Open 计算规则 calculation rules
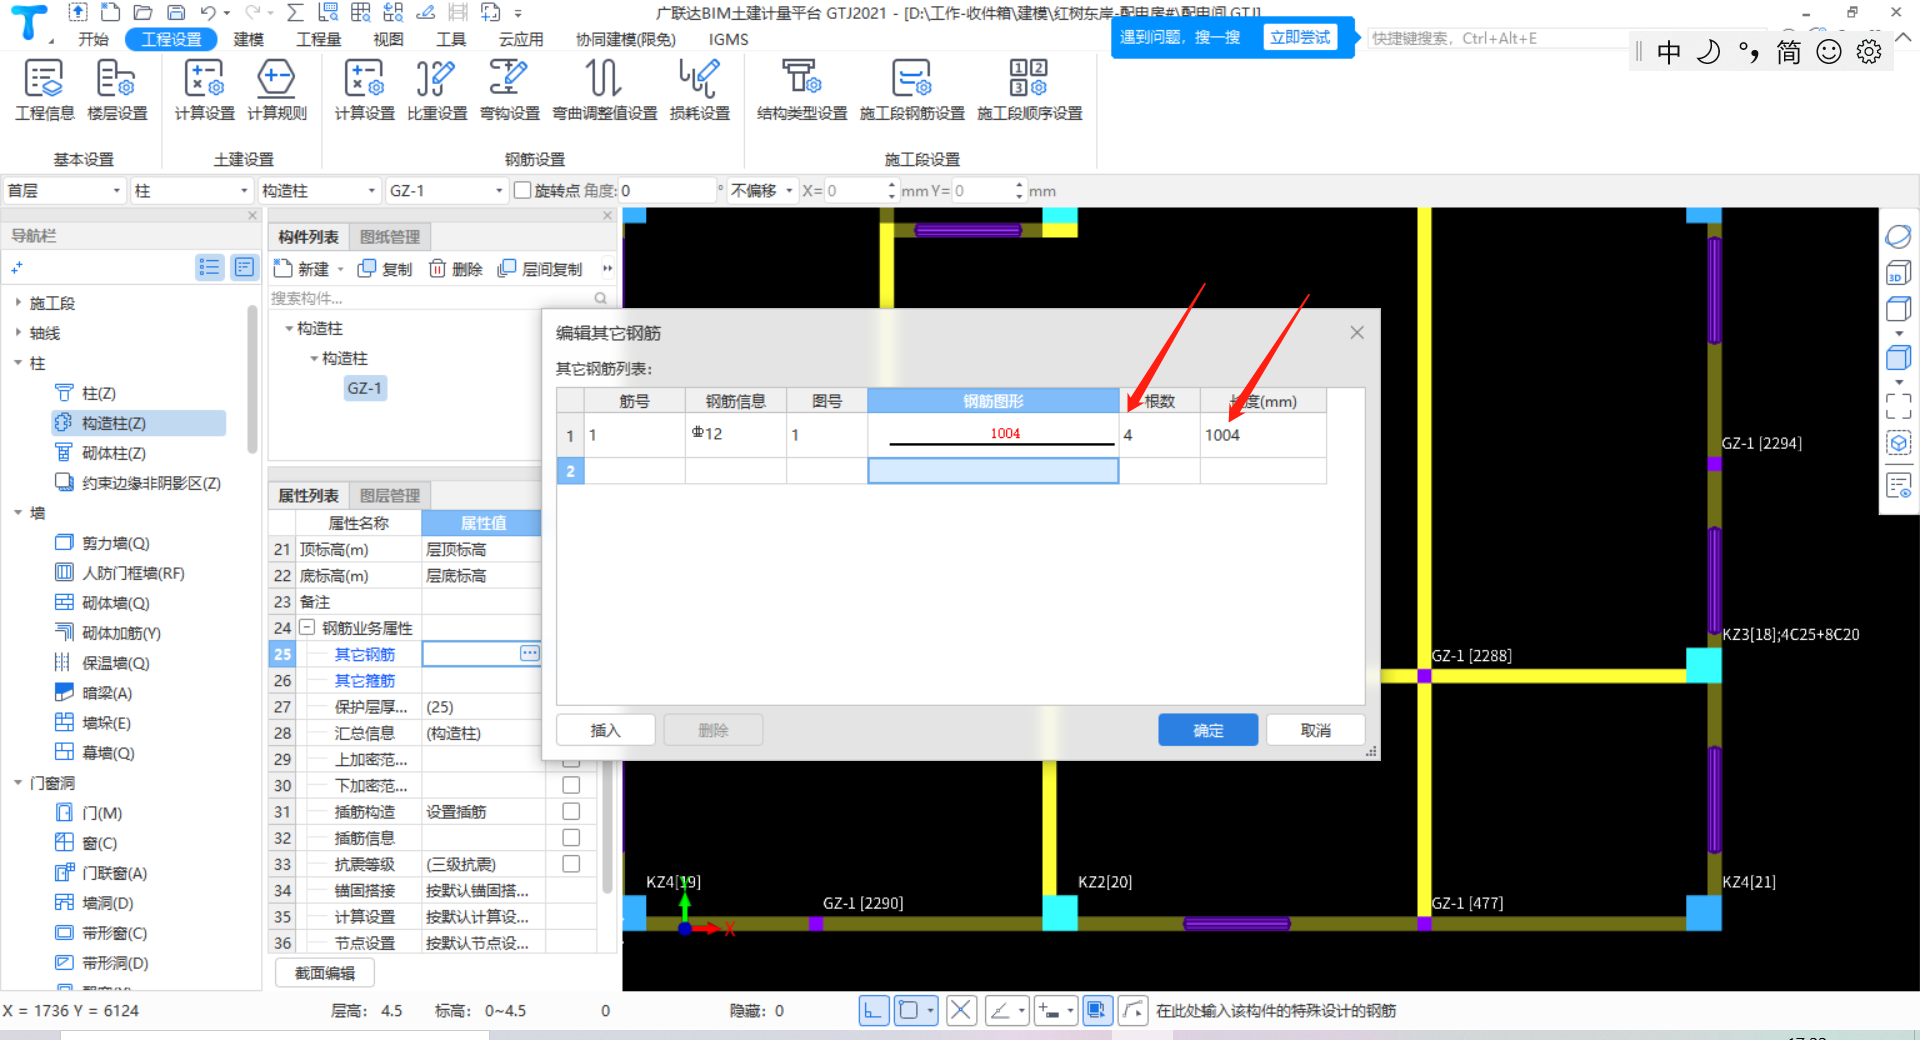Image resolution: width=1920 pixels, height=1040 pixels. tap(277, 90)
